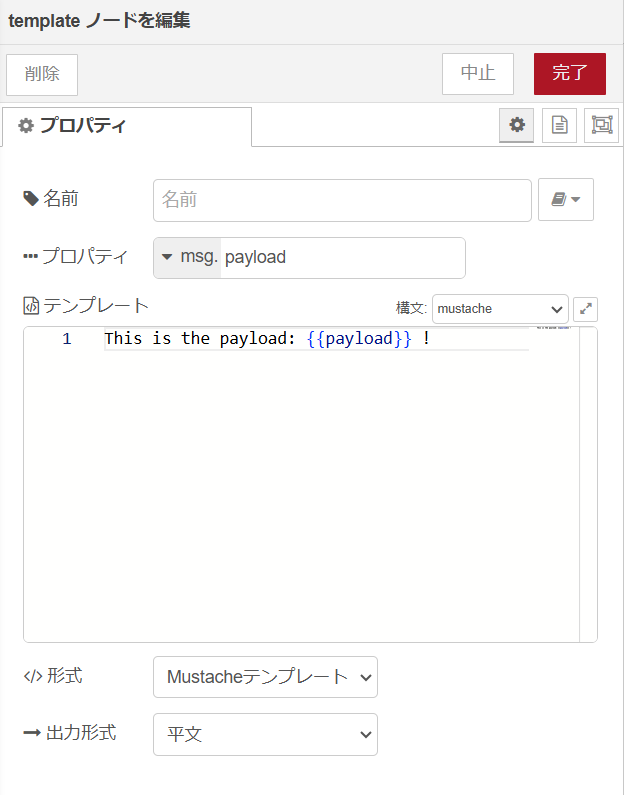Open the msg. property type selector
Viewport: 624px width, 795px height.
point(188,258)
